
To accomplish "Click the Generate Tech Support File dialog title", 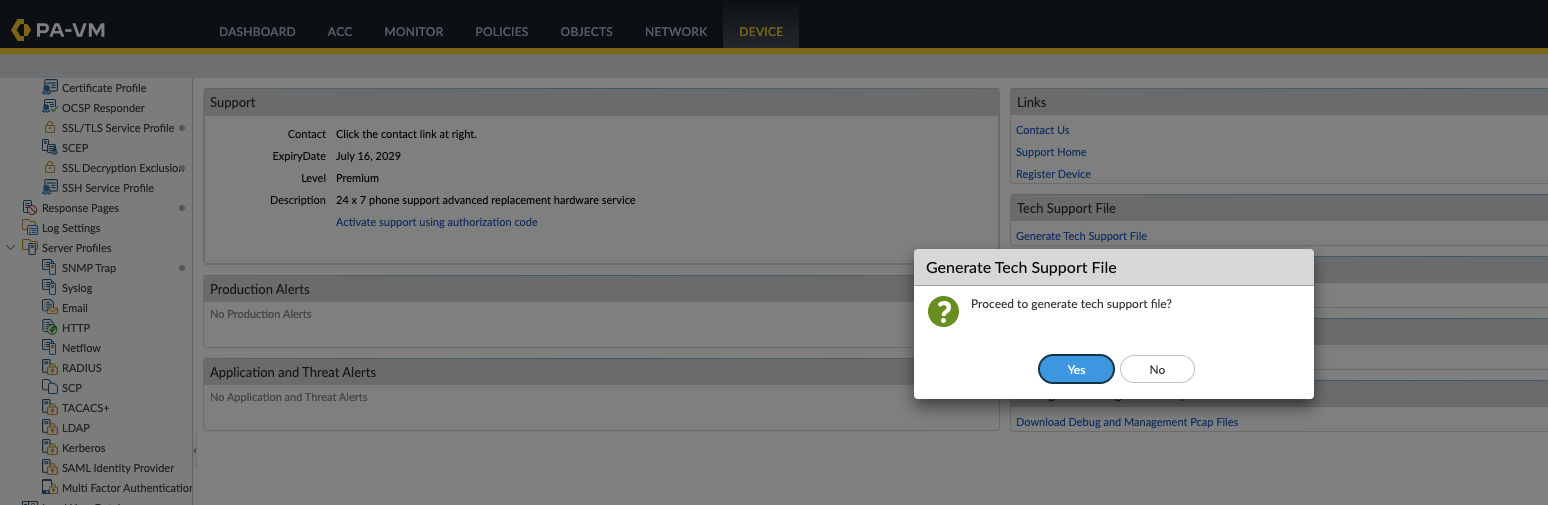I will coord(1021,268).
